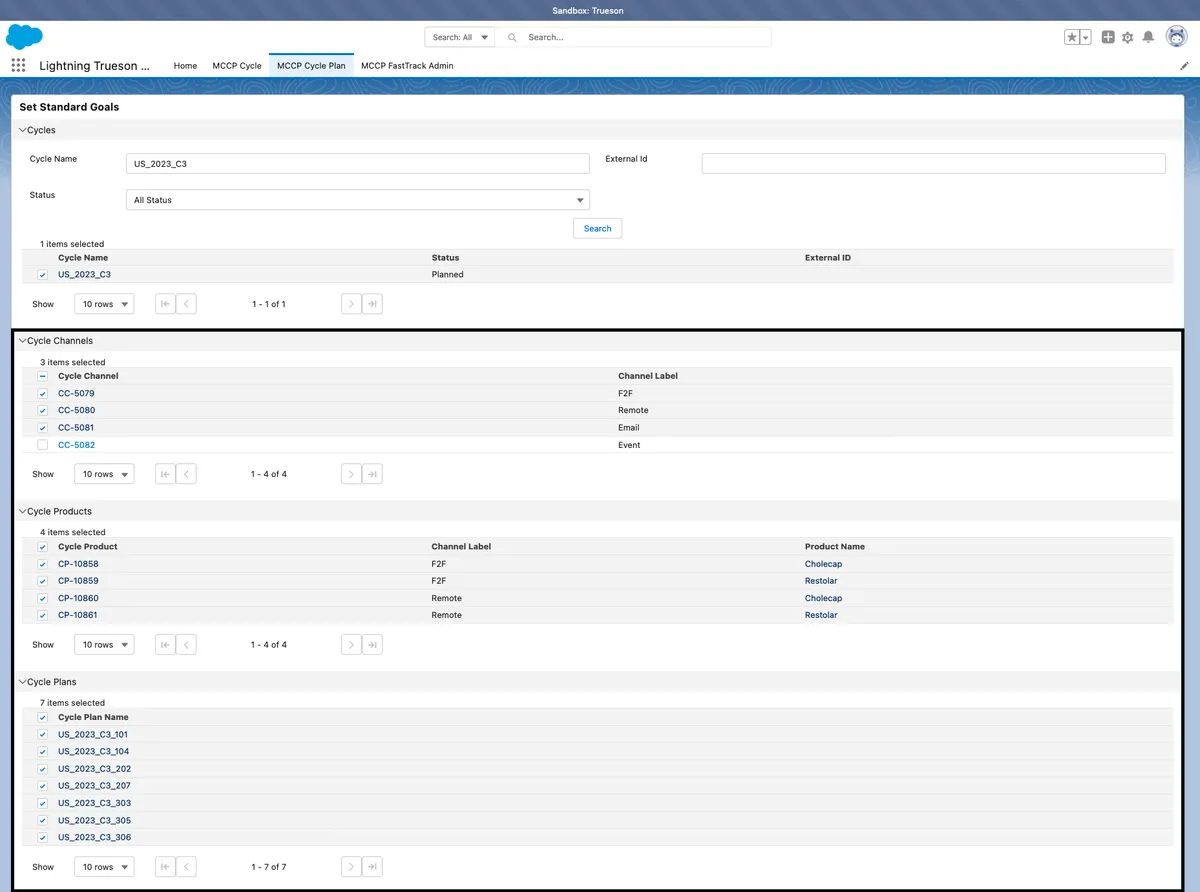Image resolution: width=1200 pixels, height=892 pixels.
Task: Click the pencil edit navigation icon
Action: (1185, 65)
